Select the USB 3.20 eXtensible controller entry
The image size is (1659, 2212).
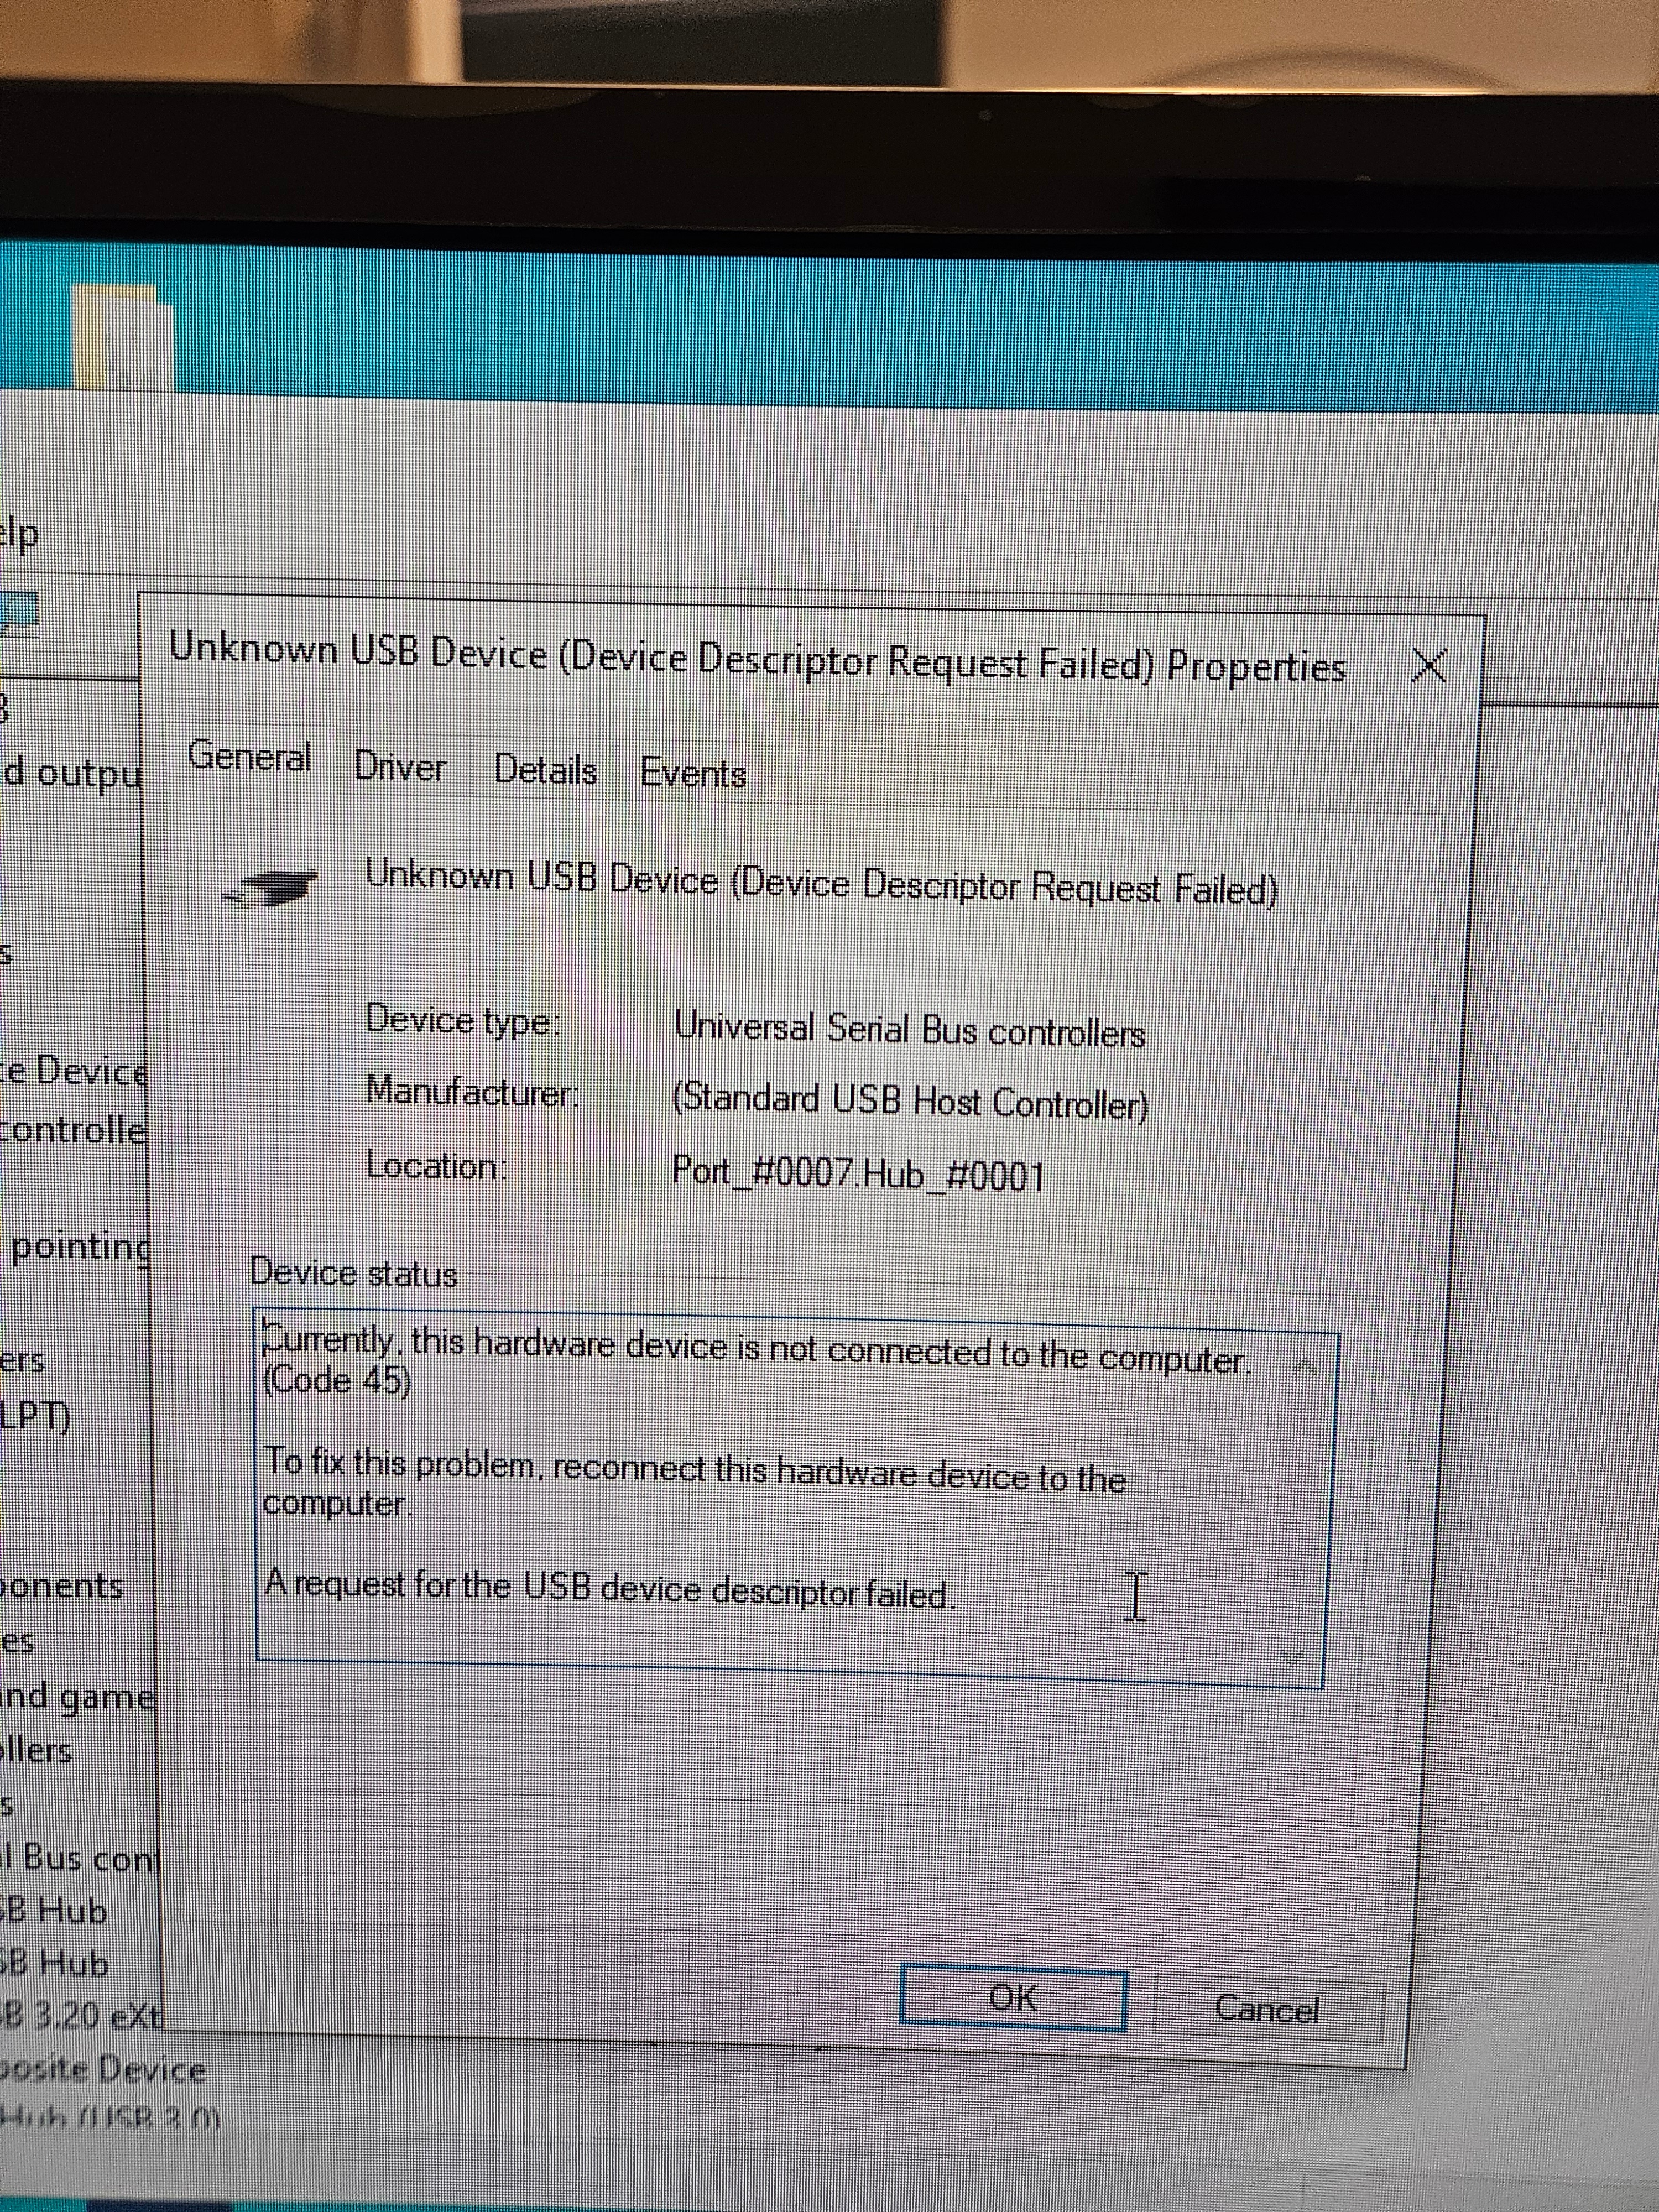coord(80,2016)
